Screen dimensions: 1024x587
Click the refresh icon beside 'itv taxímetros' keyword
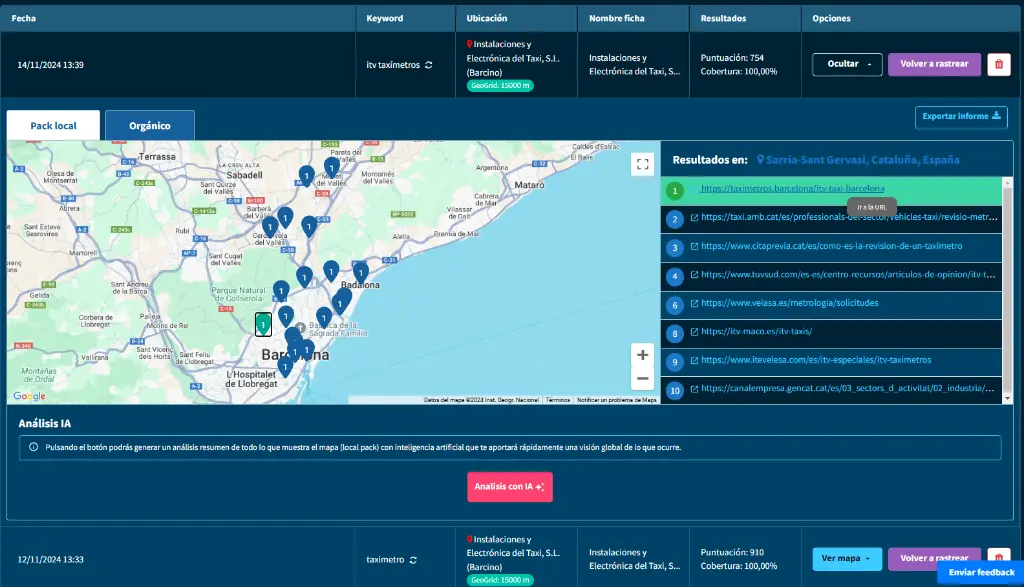coord(429,64)
